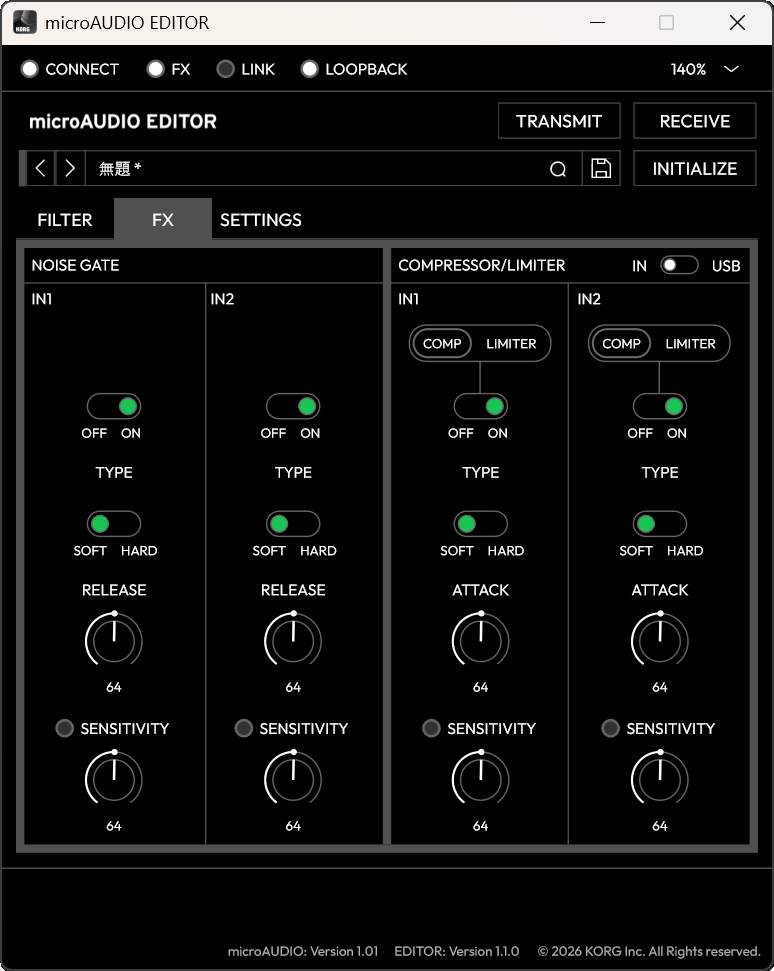Viewport: 774px width, 971px height.
Task: Click Compressor IN2 SENSITIVITY knob
Action: 660,778
